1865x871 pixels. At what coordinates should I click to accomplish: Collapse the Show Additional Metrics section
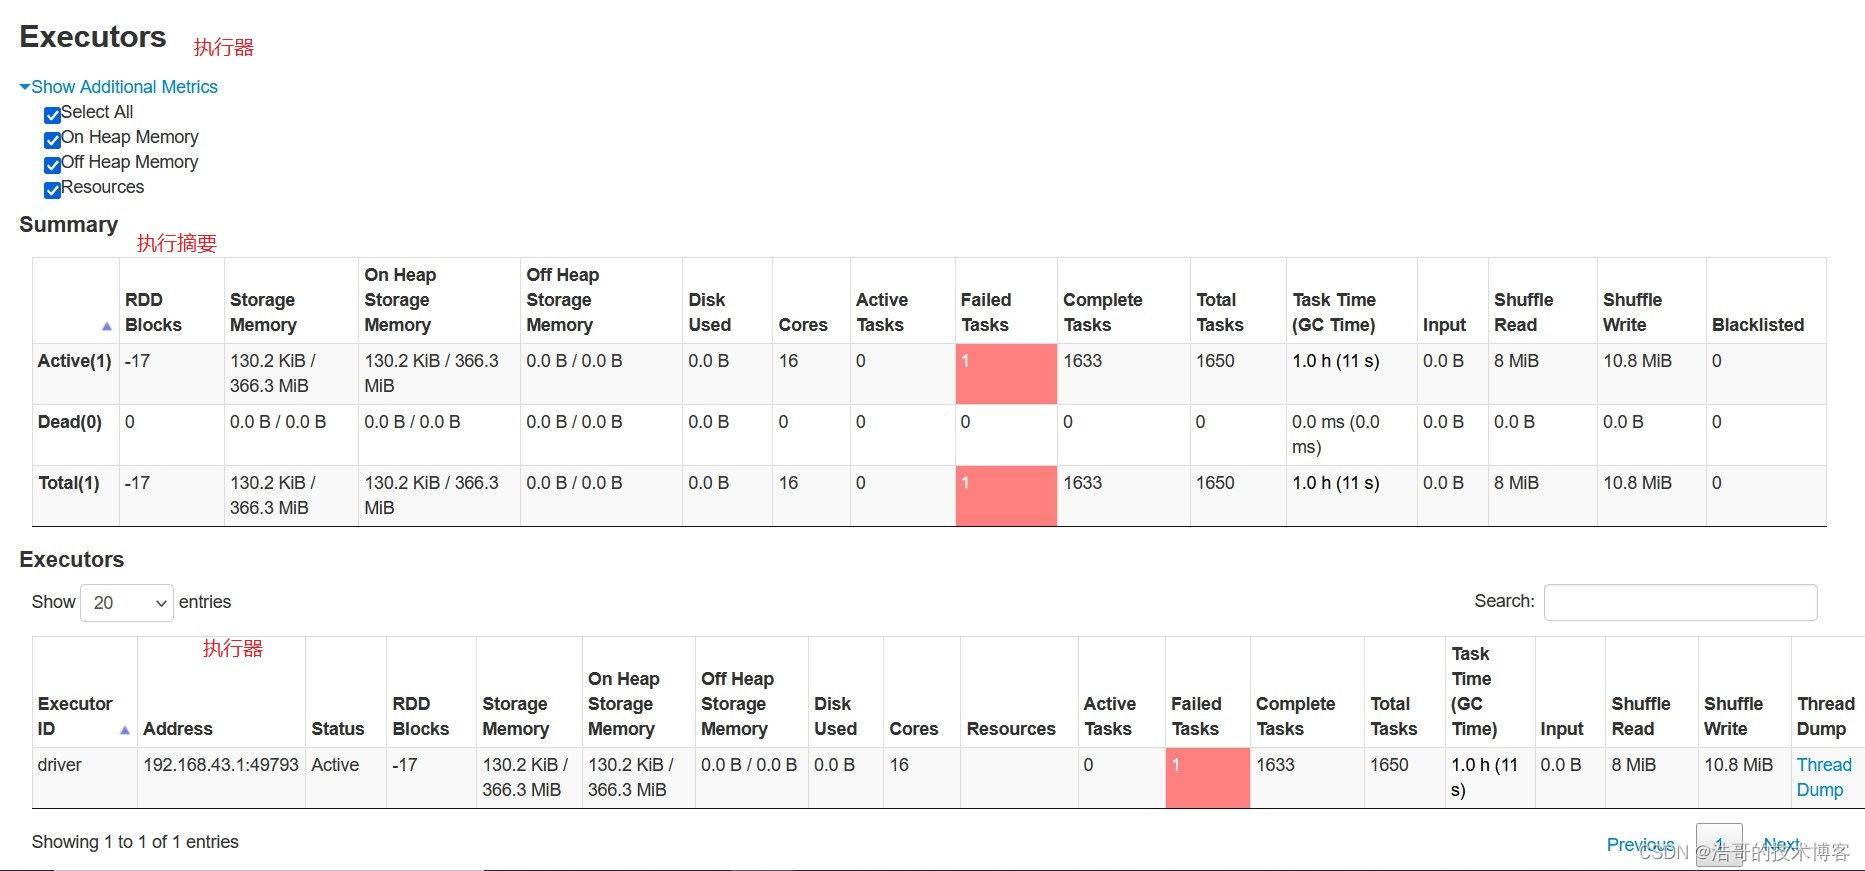(x=119, y=87)
